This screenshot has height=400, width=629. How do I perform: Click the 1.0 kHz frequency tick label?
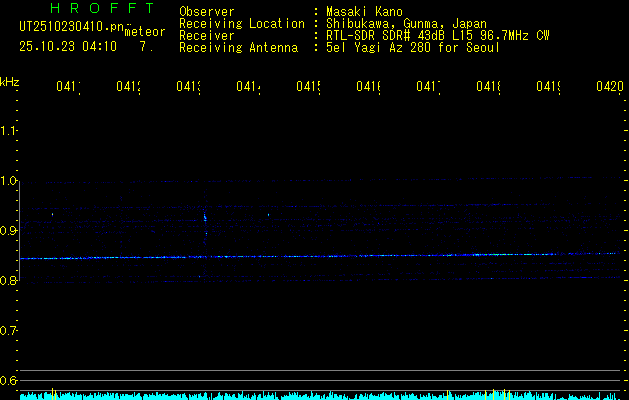point(9,180)
